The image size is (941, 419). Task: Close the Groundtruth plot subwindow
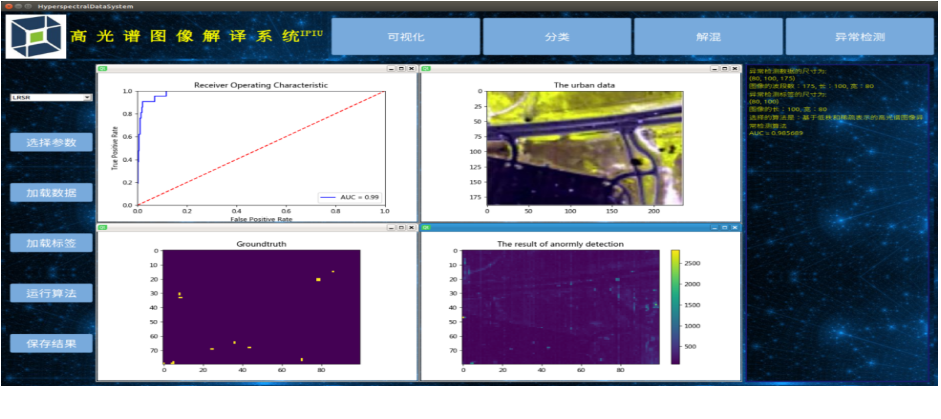[410, 228]
